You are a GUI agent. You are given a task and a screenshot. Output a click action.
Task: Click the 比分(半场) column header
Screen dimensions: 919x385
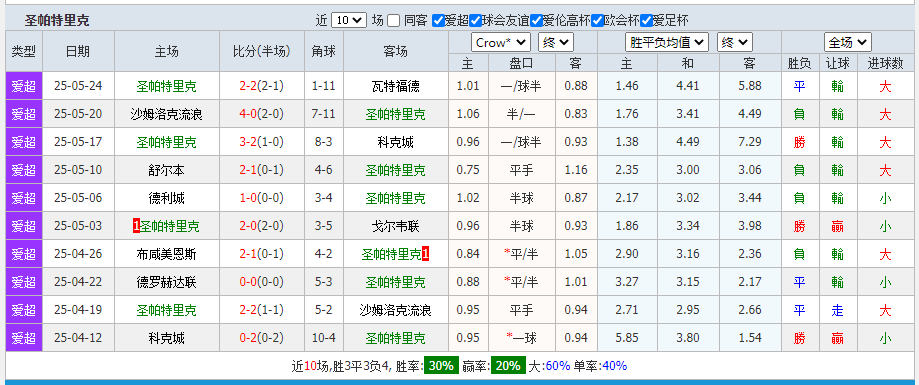click(x=261, y=51)
